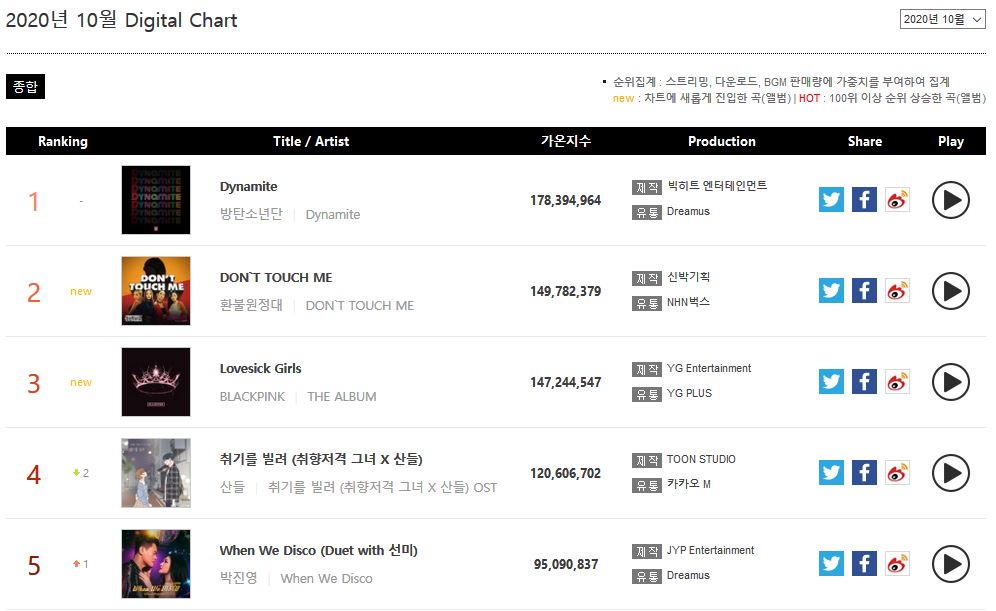The image size is (996, 611).
Task: Select the 종합 chart tab
Action: pyautogui.click(x=25, y=87)
